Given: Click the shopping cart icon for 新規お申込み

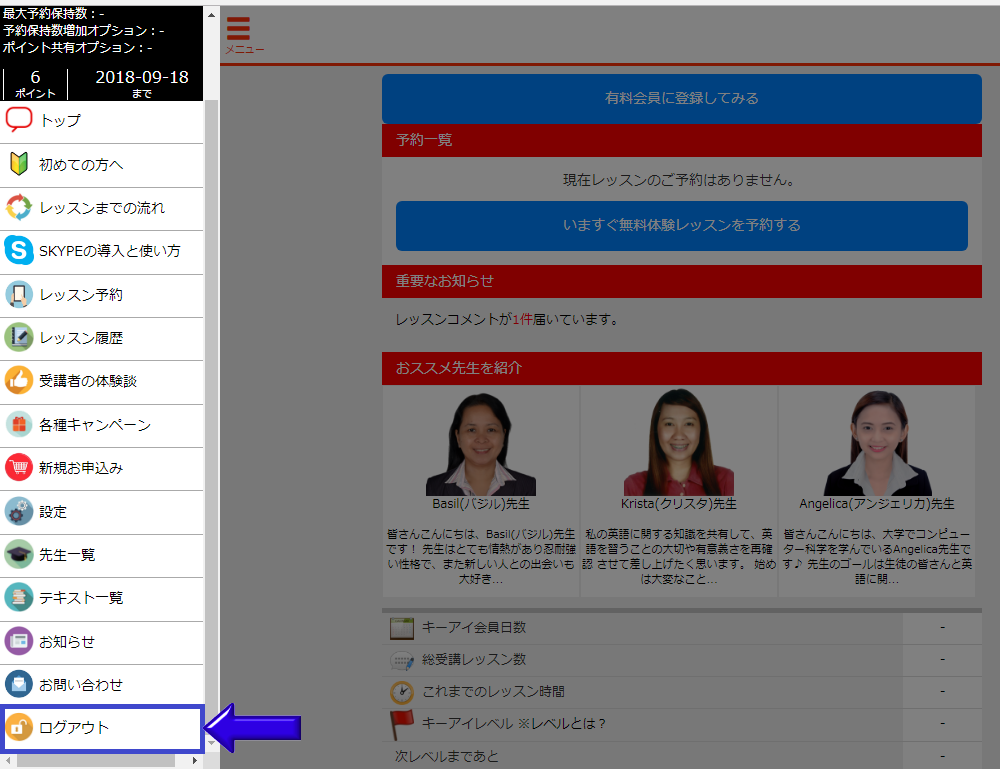Looking at the screenshot, I should (x=18, y=467).
